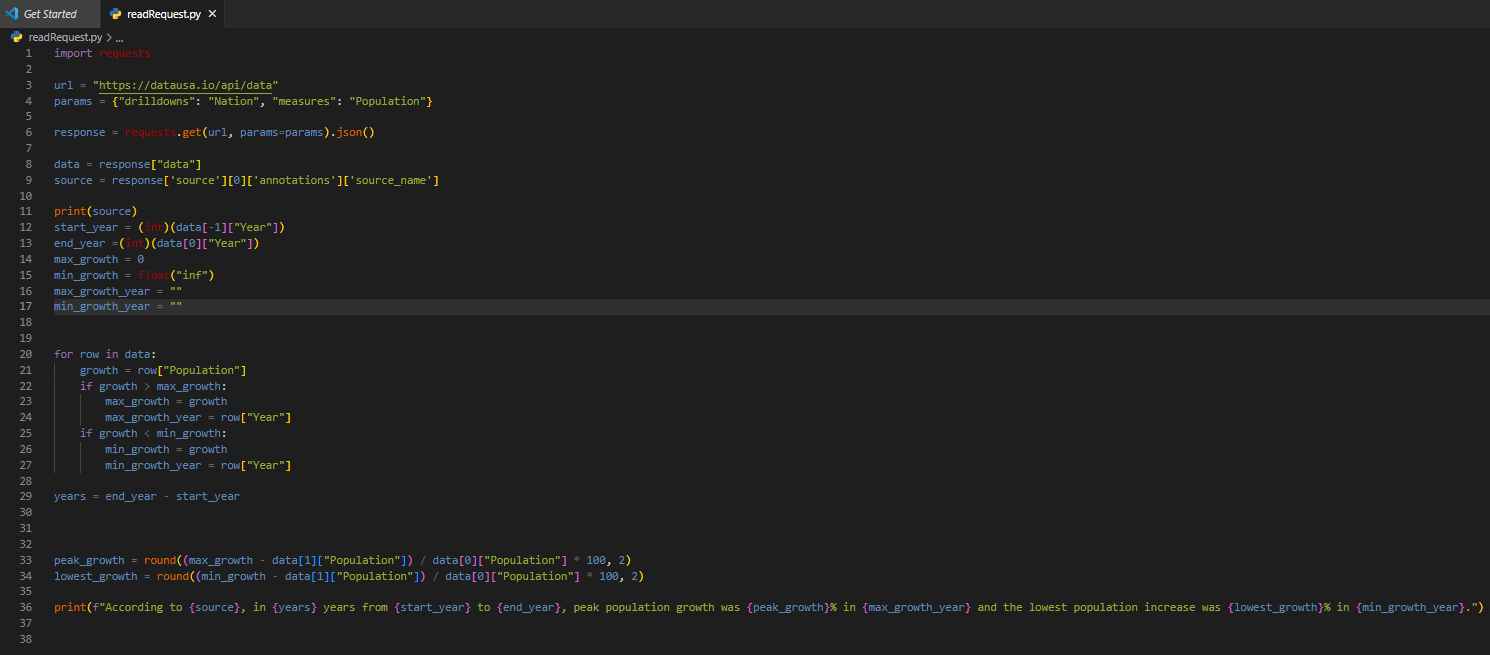Screen dimensions: 1490x655
Task: Click the VS Code icon on Get Started tab
Action: click(12, 14)
